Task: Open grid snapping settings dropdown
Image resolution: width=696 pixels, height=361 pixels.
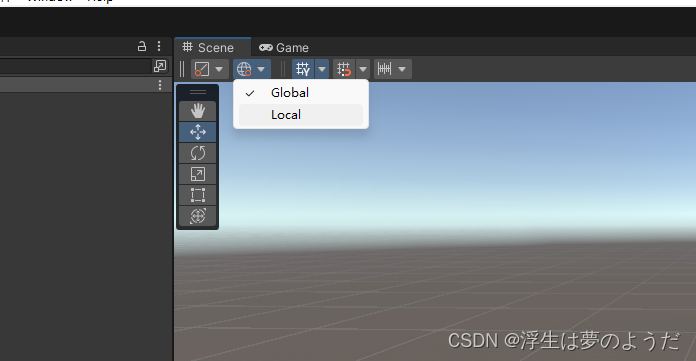Action: [363, 69]
